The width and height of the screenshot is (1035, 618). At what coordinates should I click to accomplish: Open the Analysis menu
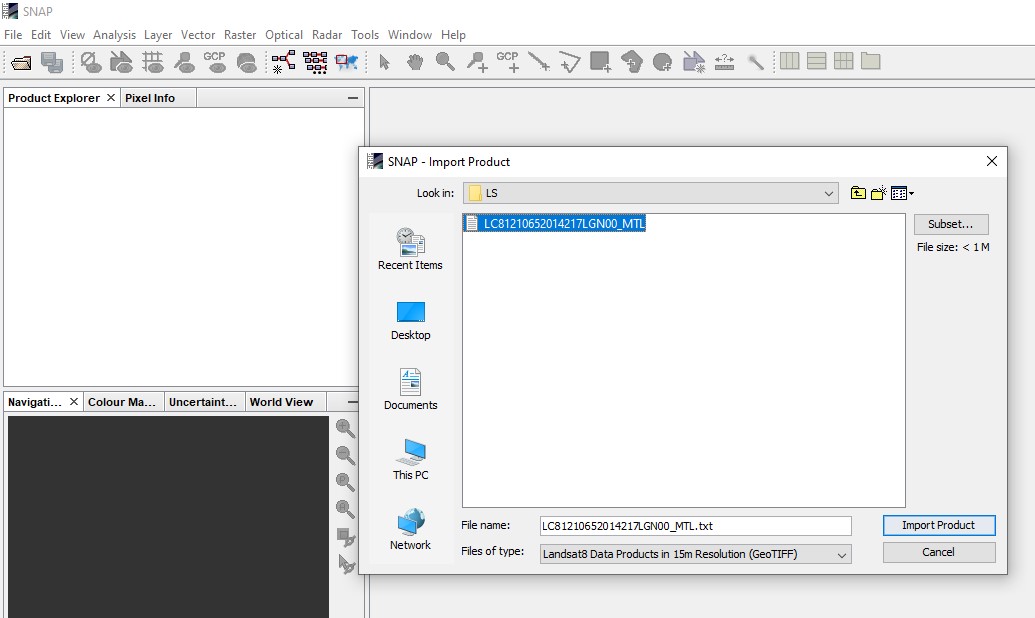(x=114, y=35)
